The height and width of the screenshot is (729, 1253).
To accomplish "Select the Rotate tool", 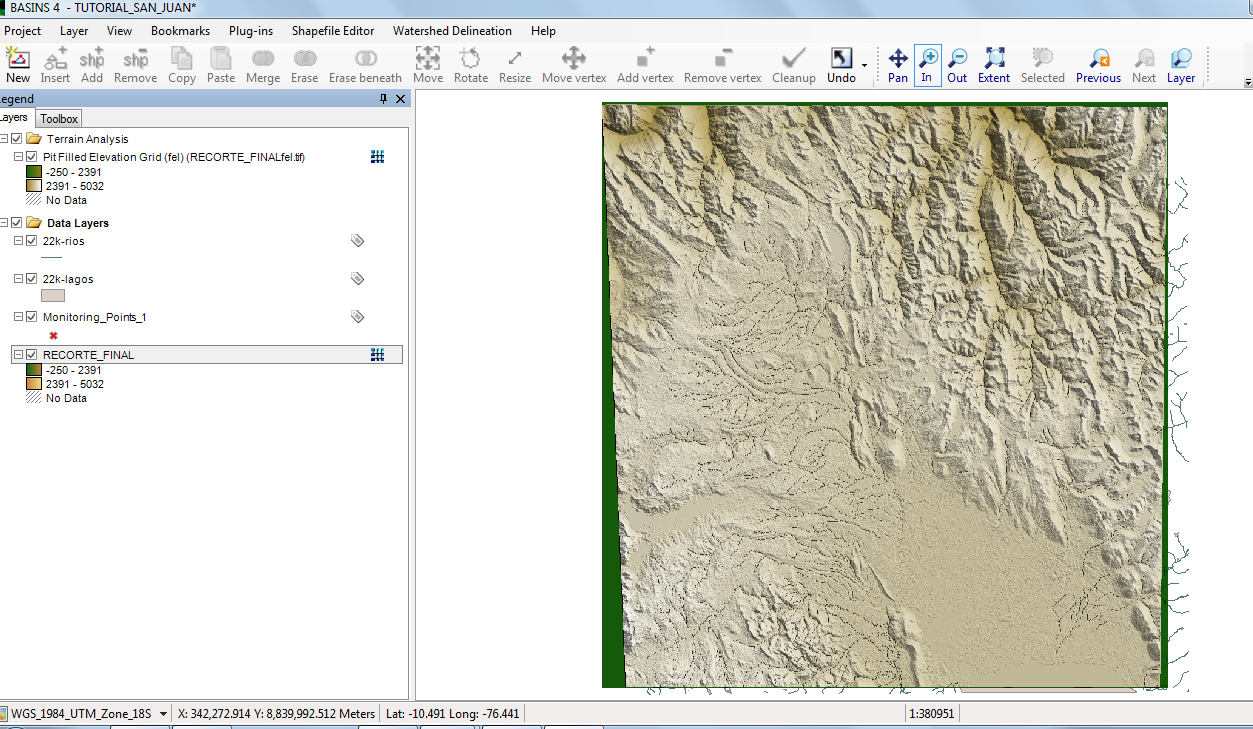I will (x=470, y=58).
